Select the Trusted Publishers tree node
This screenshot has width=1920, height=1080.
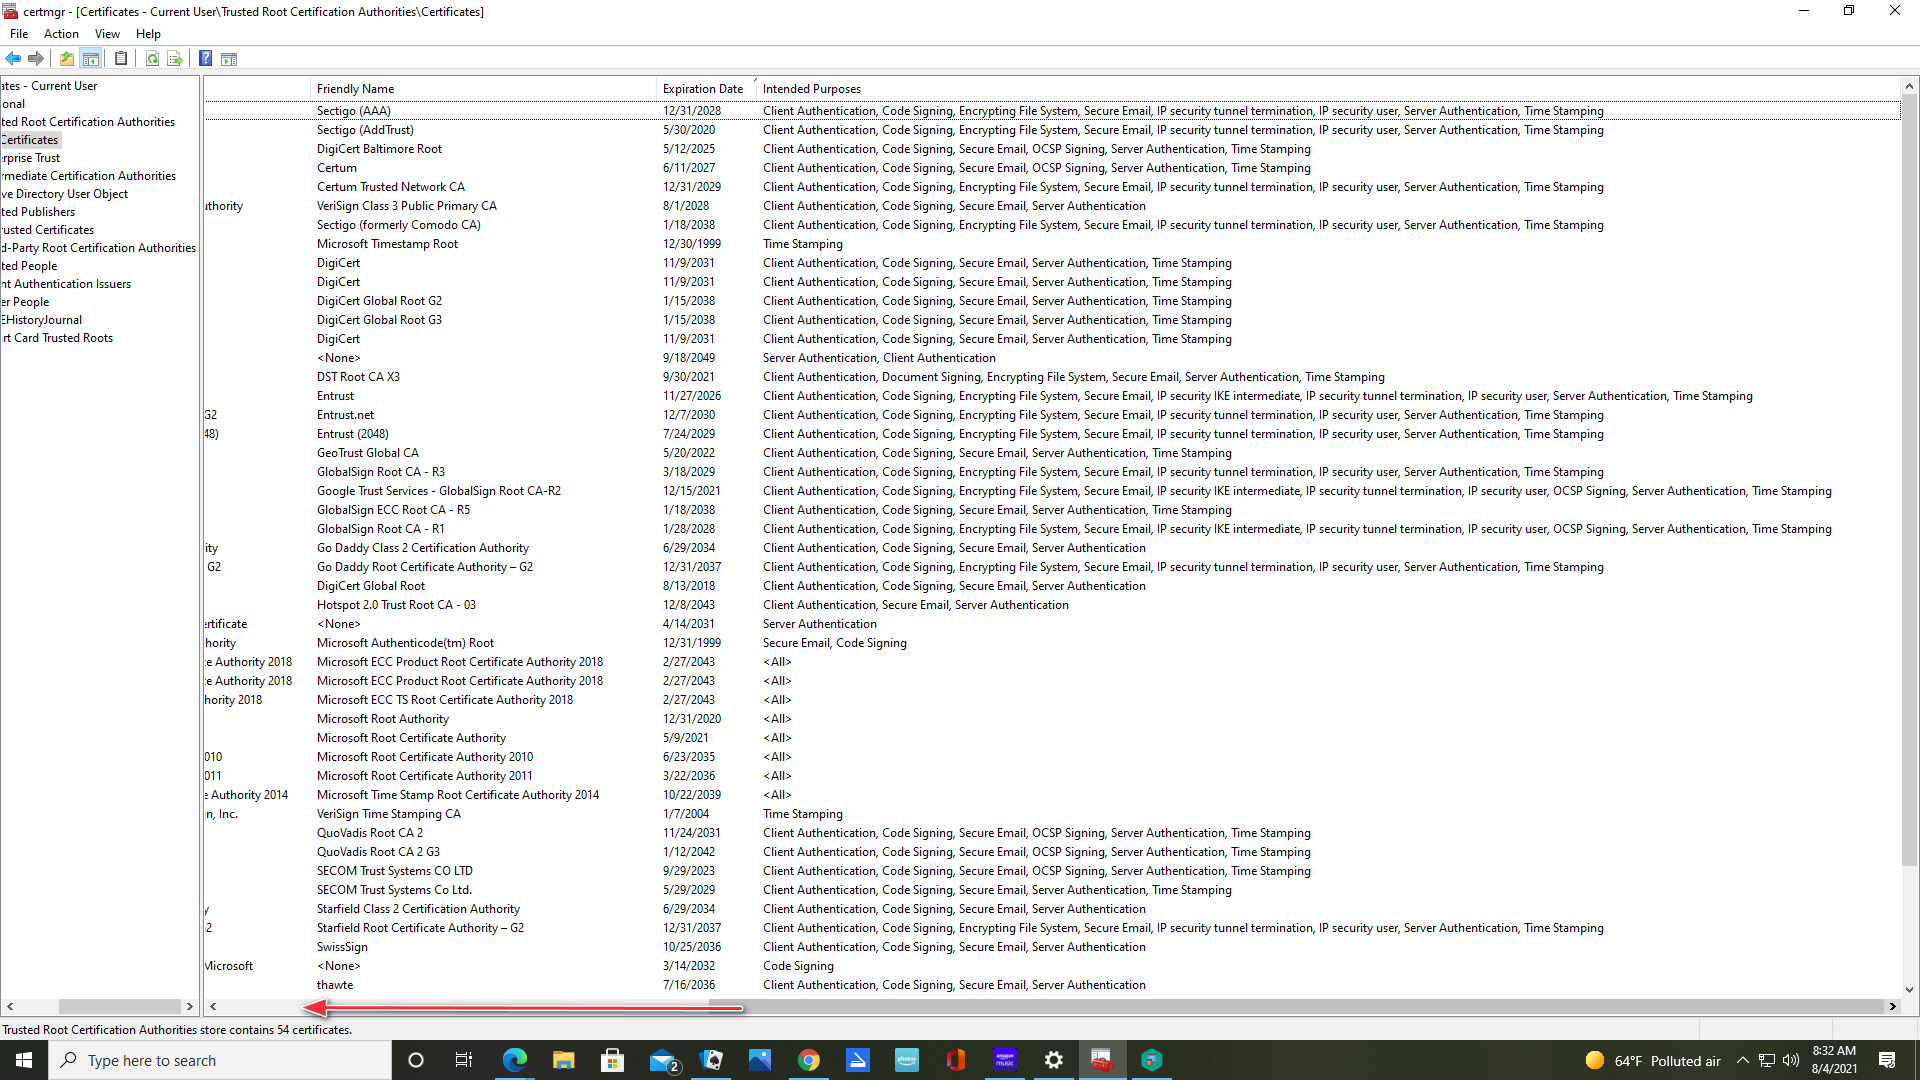click(38, 212)
